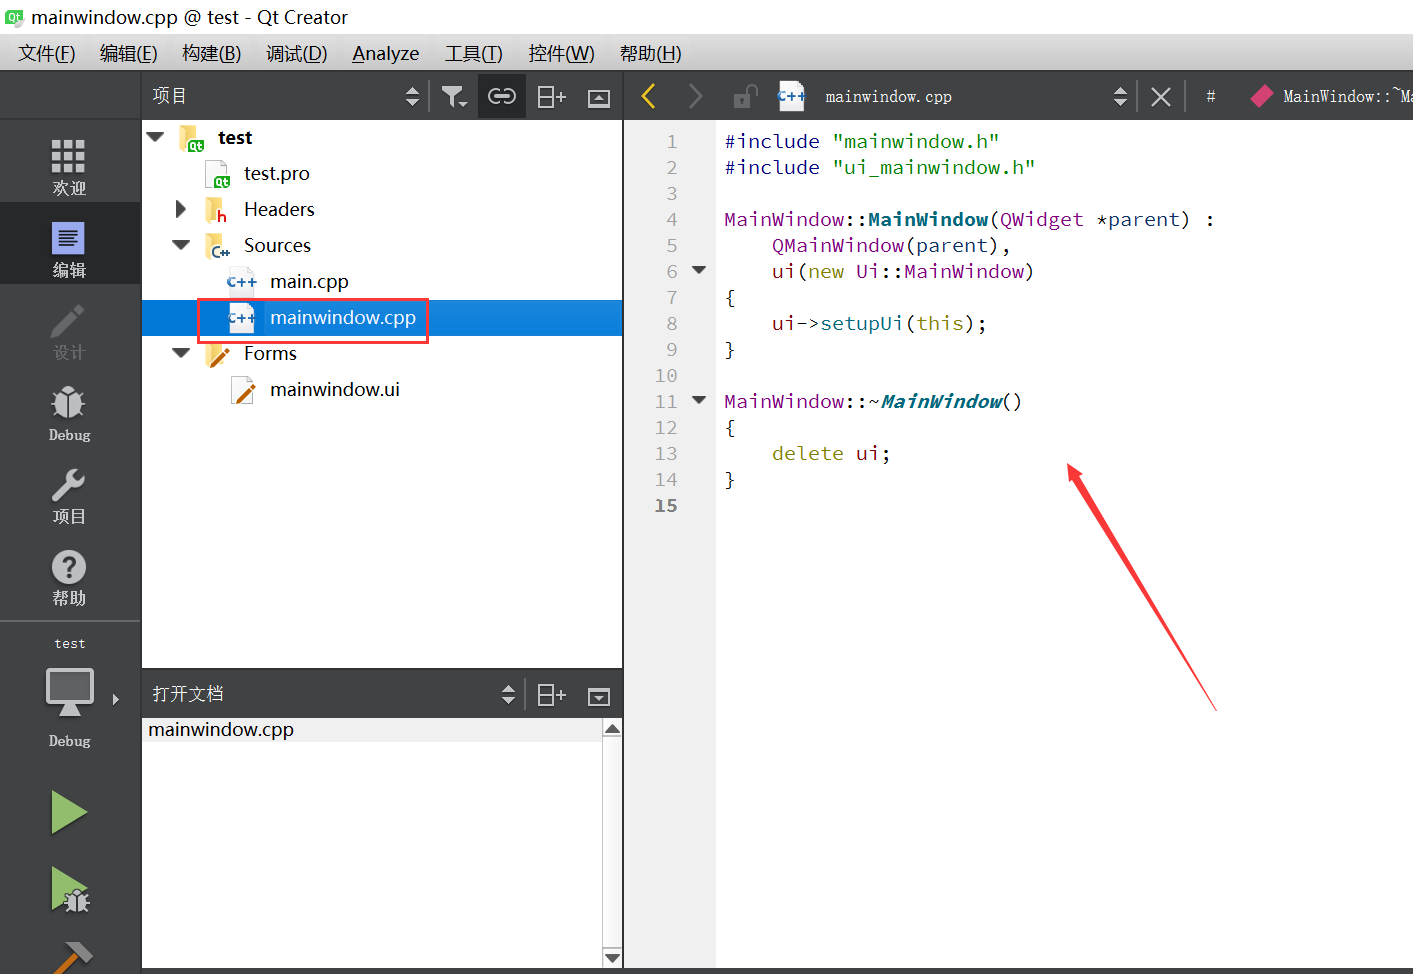Viewport: 1413px width, 974px height.
Task: Select test.pro in project tree
Action: (277, 174)
